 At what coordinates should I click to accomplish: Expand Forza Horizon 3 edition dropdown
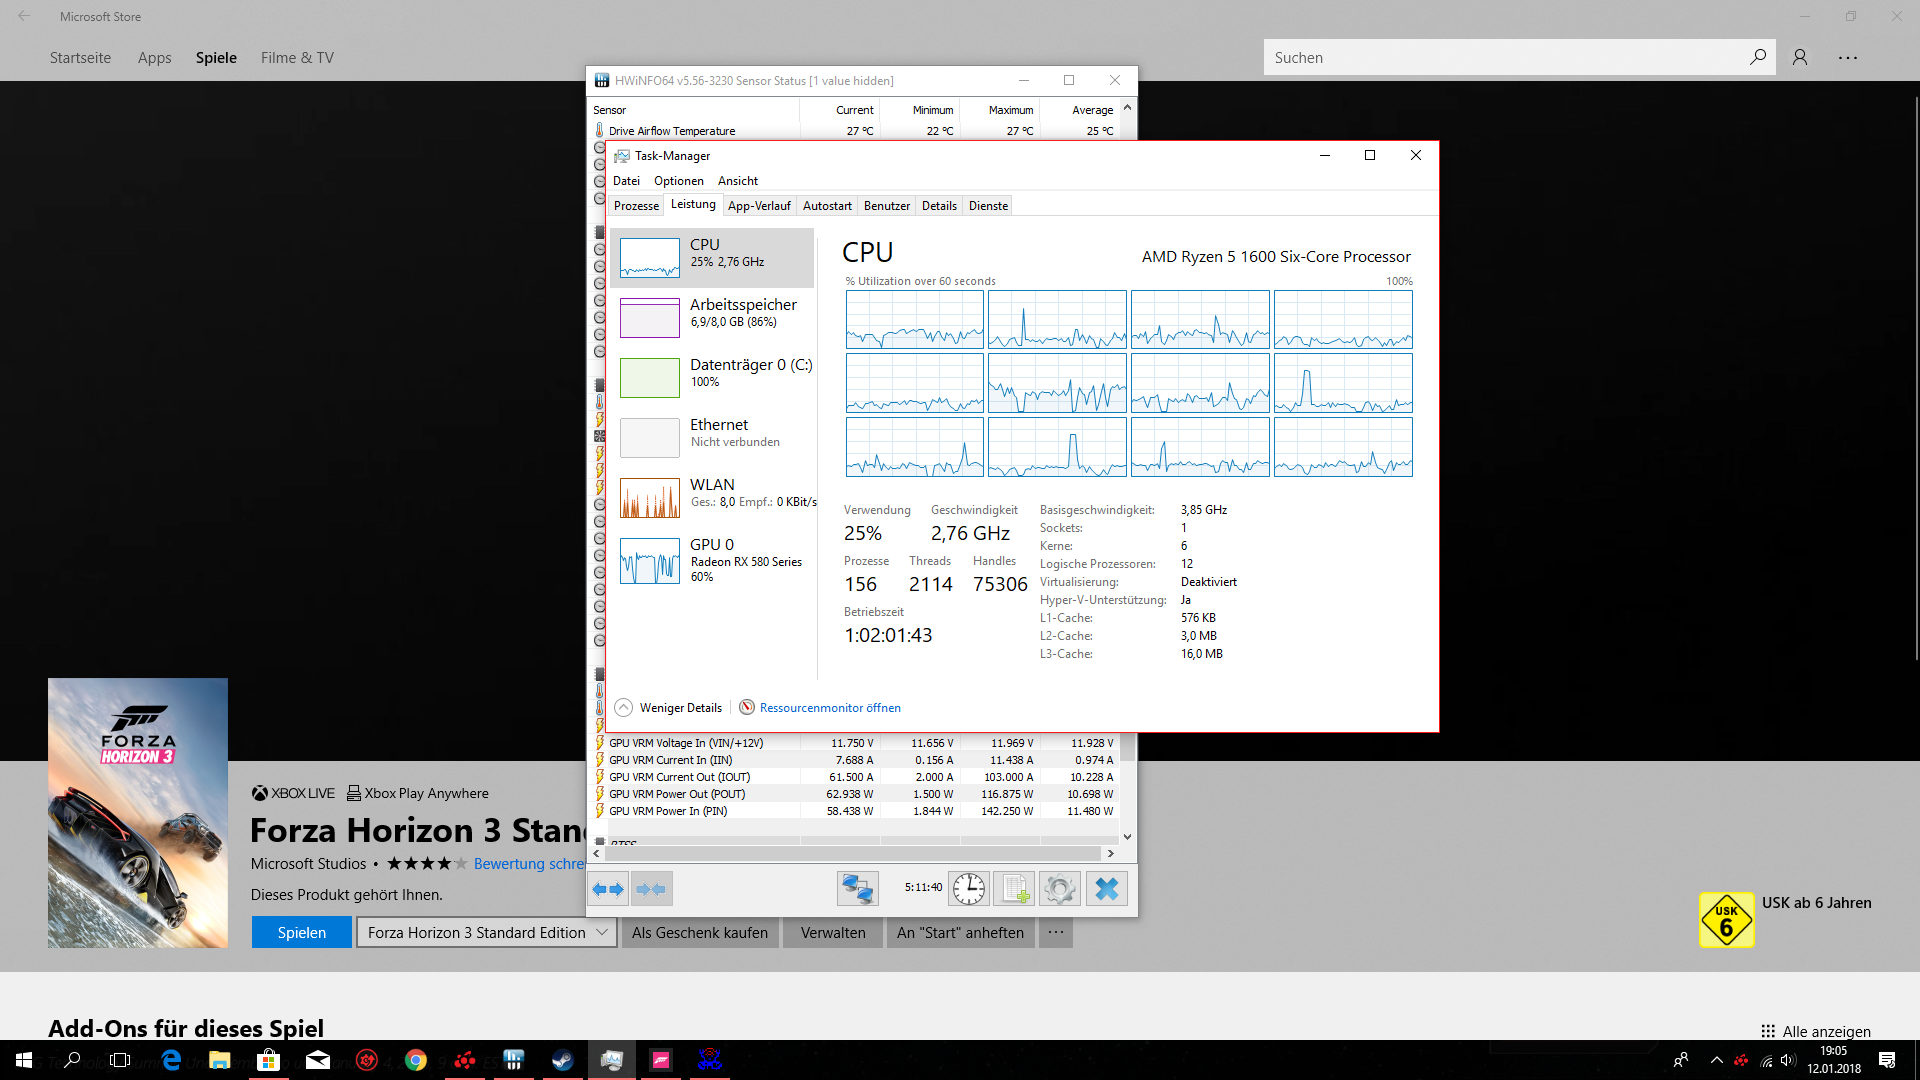tap(601, 932)
